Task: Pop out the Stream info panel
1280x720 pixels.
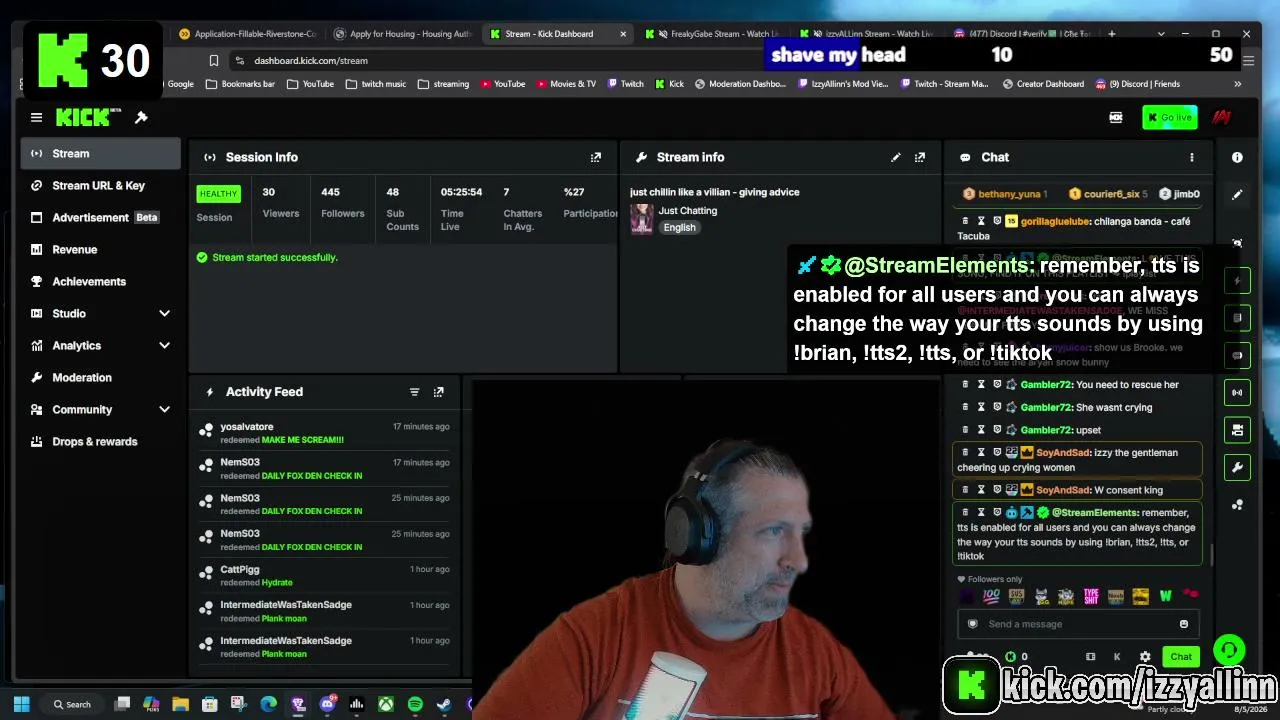Action: click(x=920, y=157)
